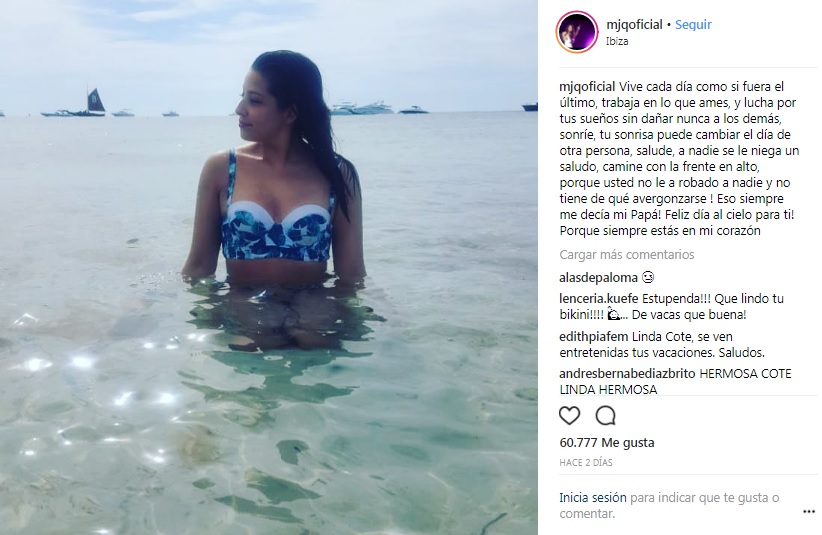Image resolution: width=822 pixels, height=535 pixels.
Task: Open the edithpiafem commenter profile
Action: [593, 336]
